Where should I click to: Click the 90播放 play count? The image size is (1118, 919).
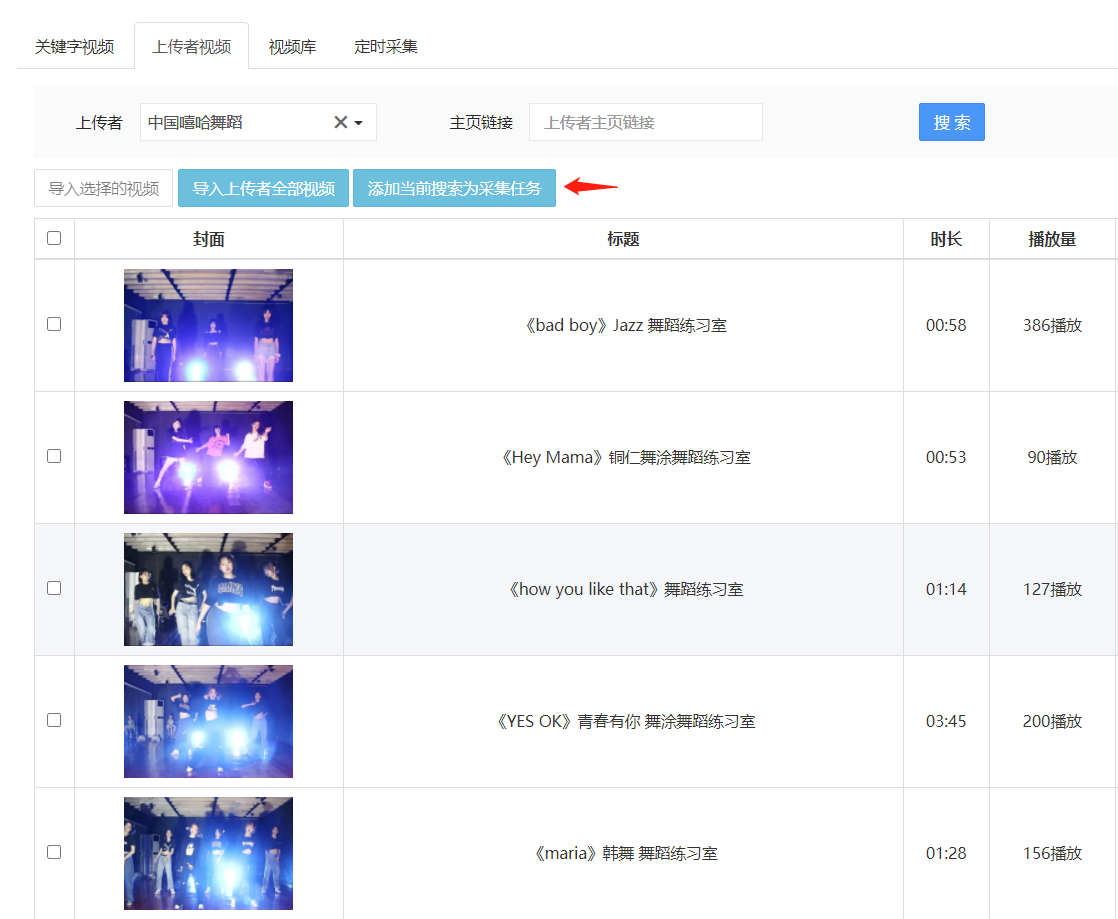click(x=1052, y=457)
